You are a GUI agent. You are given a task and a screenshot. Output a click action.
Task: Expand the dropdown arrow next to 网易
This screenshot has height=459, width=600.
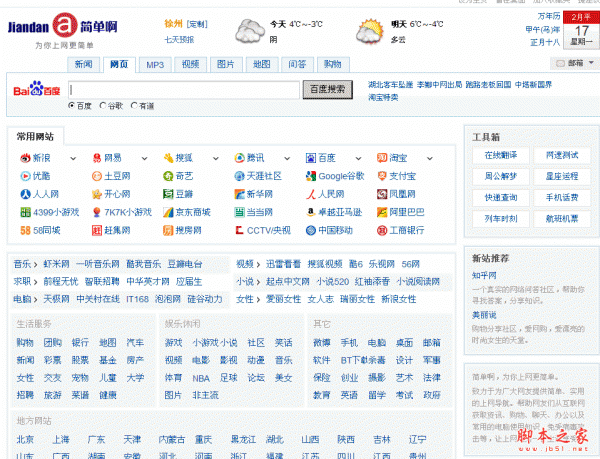(144, 158)
